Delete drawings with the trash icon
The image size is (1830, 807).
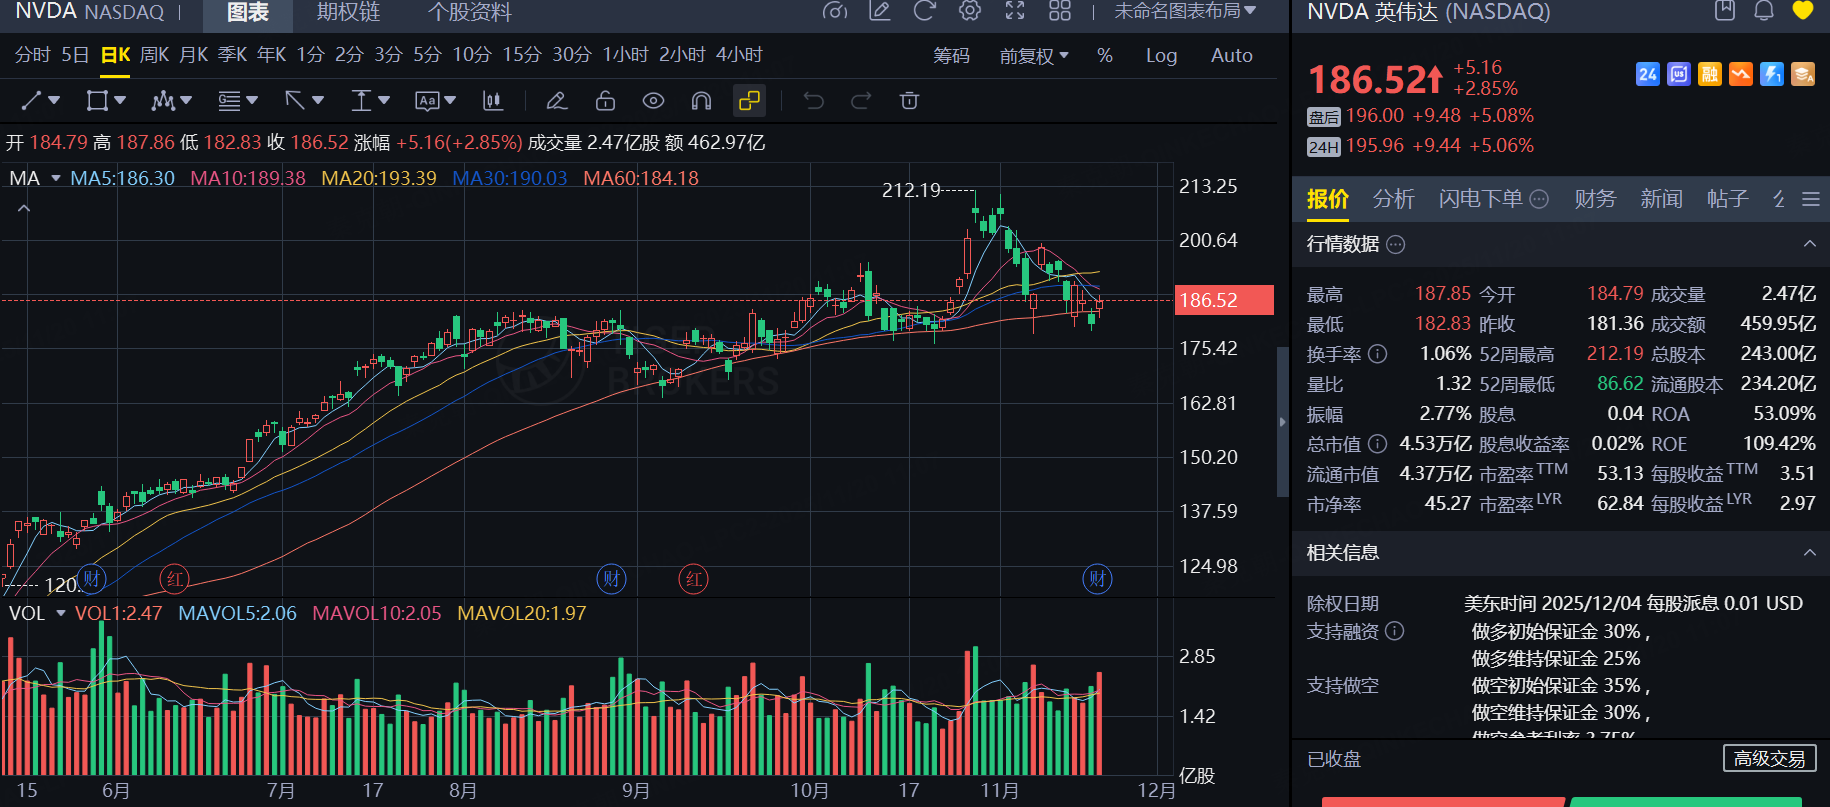(909, 100)
